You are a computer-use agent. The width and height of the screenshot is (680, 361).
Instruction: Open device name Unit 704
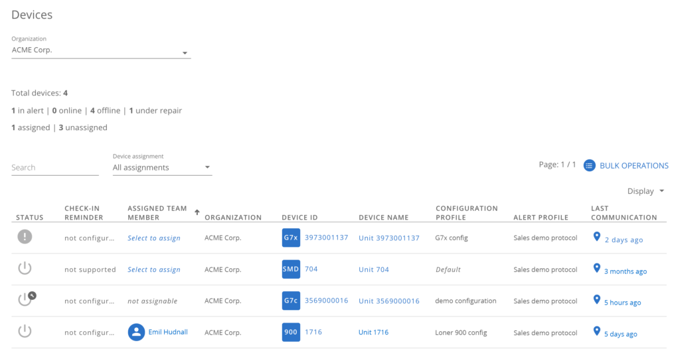(373, 269)
